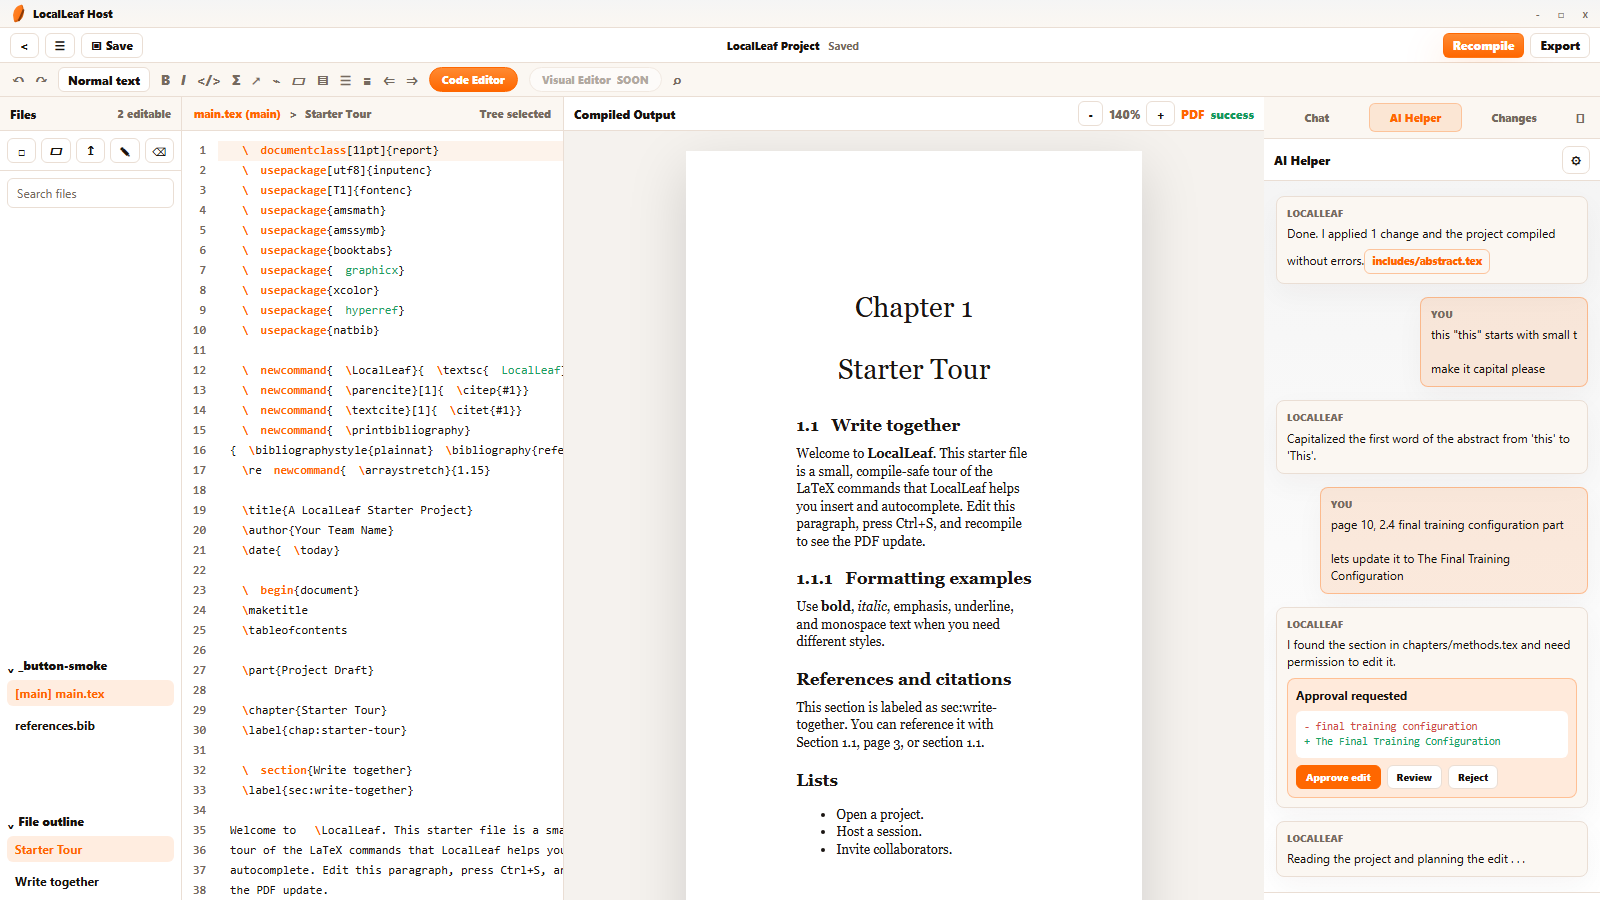This screenshot has width=1600, height=900.
Task: Switch to the Changes tab
Action: (1514, 118)
